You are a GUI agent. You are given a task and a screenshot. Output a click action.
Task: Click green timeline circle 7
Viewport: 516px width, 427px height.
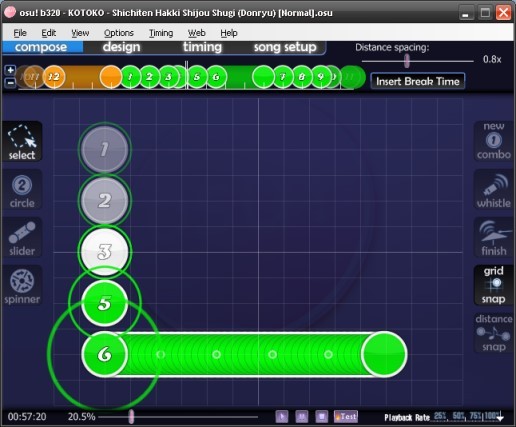pyautogui.click(x=283, y=77)
